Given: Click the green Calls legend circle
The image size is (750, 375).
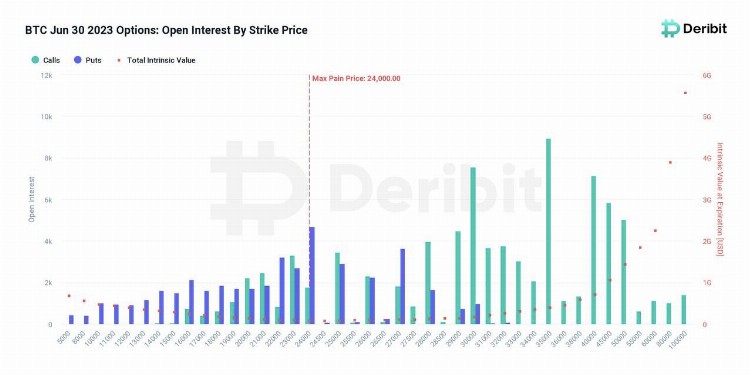Looking at the screenshot, I should [x=35, y=60].
